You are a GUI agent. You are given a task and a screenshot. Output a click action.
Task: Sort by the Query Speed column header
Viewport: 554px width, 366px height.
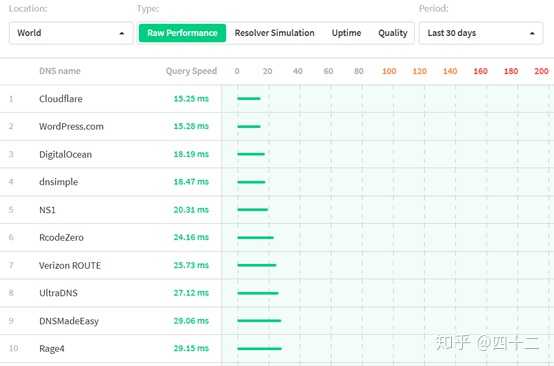coord(191,71)
